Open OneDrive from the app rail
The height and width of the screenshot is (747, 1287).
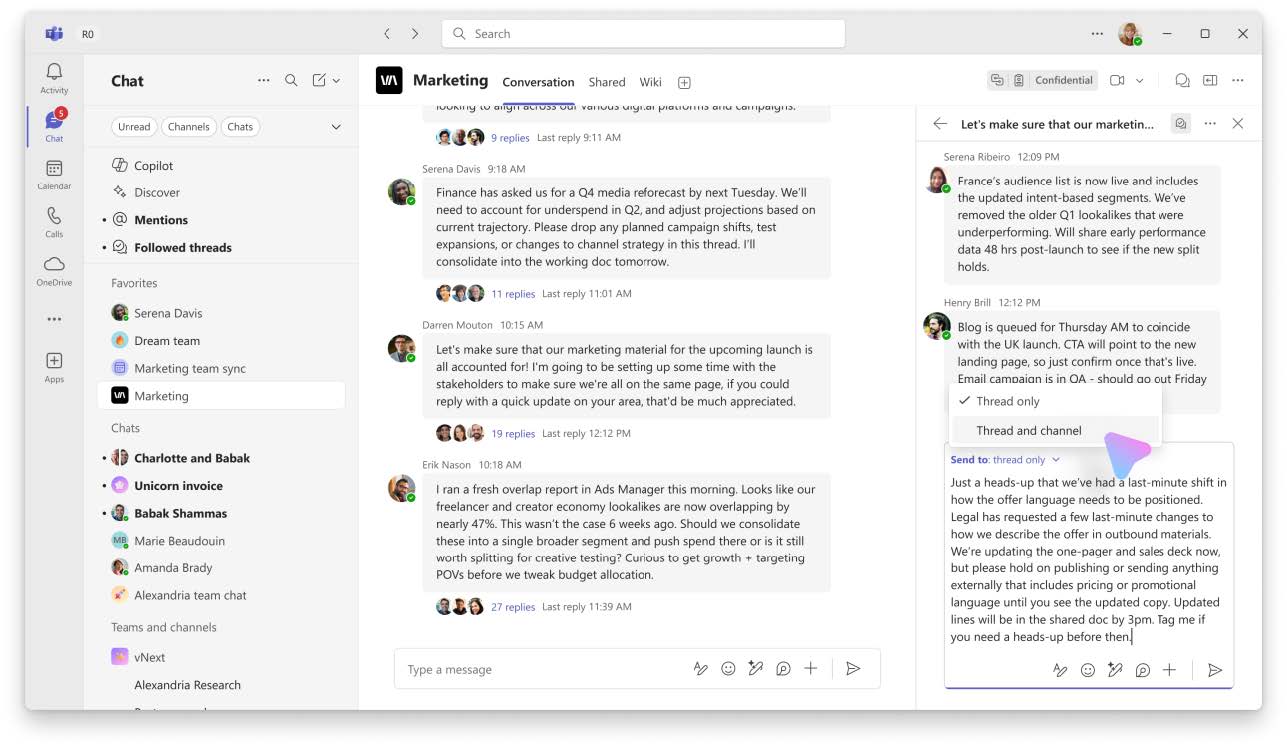(x=54, y=270)
